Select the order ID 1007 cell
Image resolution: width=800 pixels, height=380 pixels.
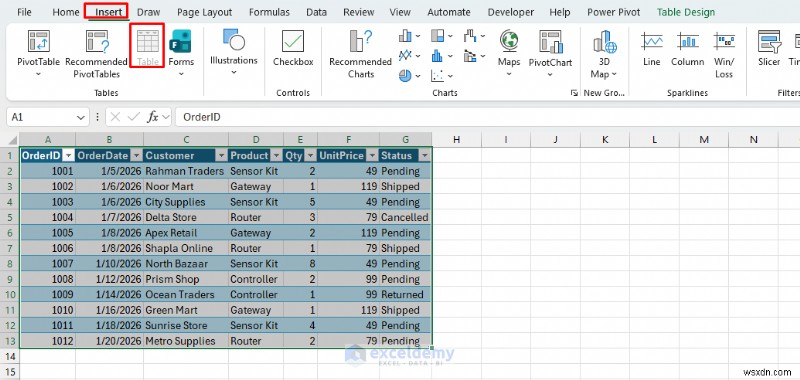tap(47, 264)
